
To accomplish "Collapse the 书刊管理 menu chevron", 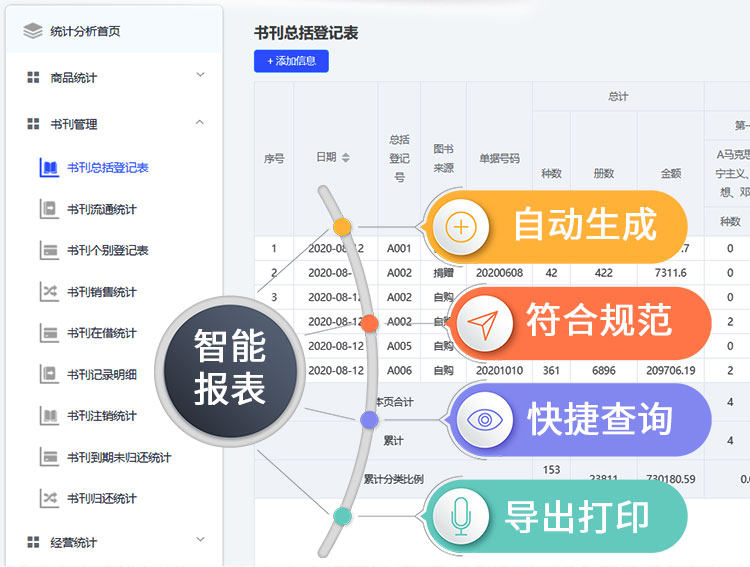I will (x=200, y=122).
